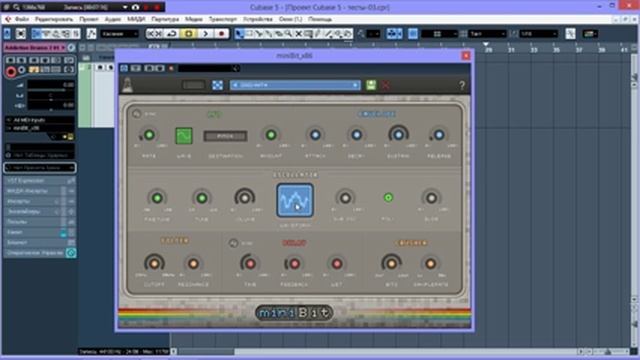
Task: Toggle the Delay Sync button in miniBit
Action: point(233,243)
